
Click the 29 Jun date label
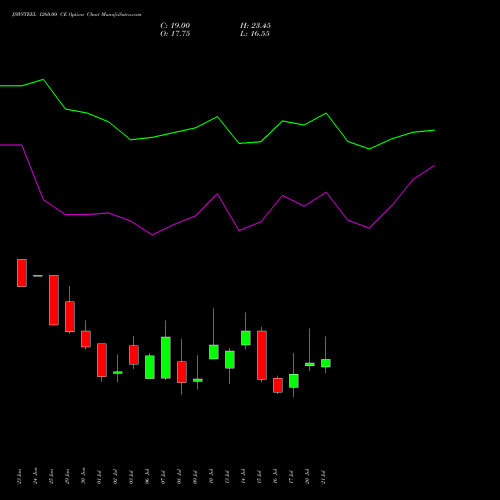67,476
